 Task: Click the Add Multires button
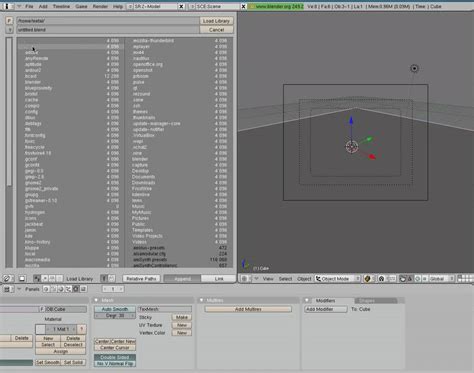[248, 309]
